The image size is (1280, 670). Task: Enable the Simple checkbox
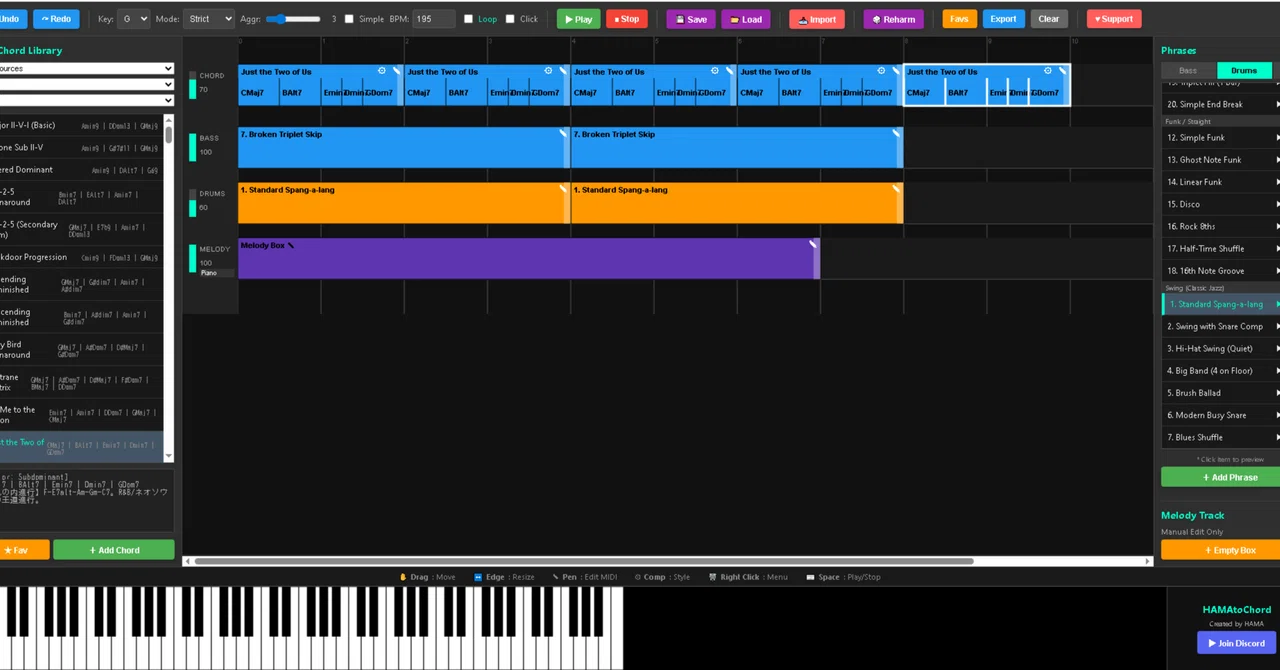349,19
